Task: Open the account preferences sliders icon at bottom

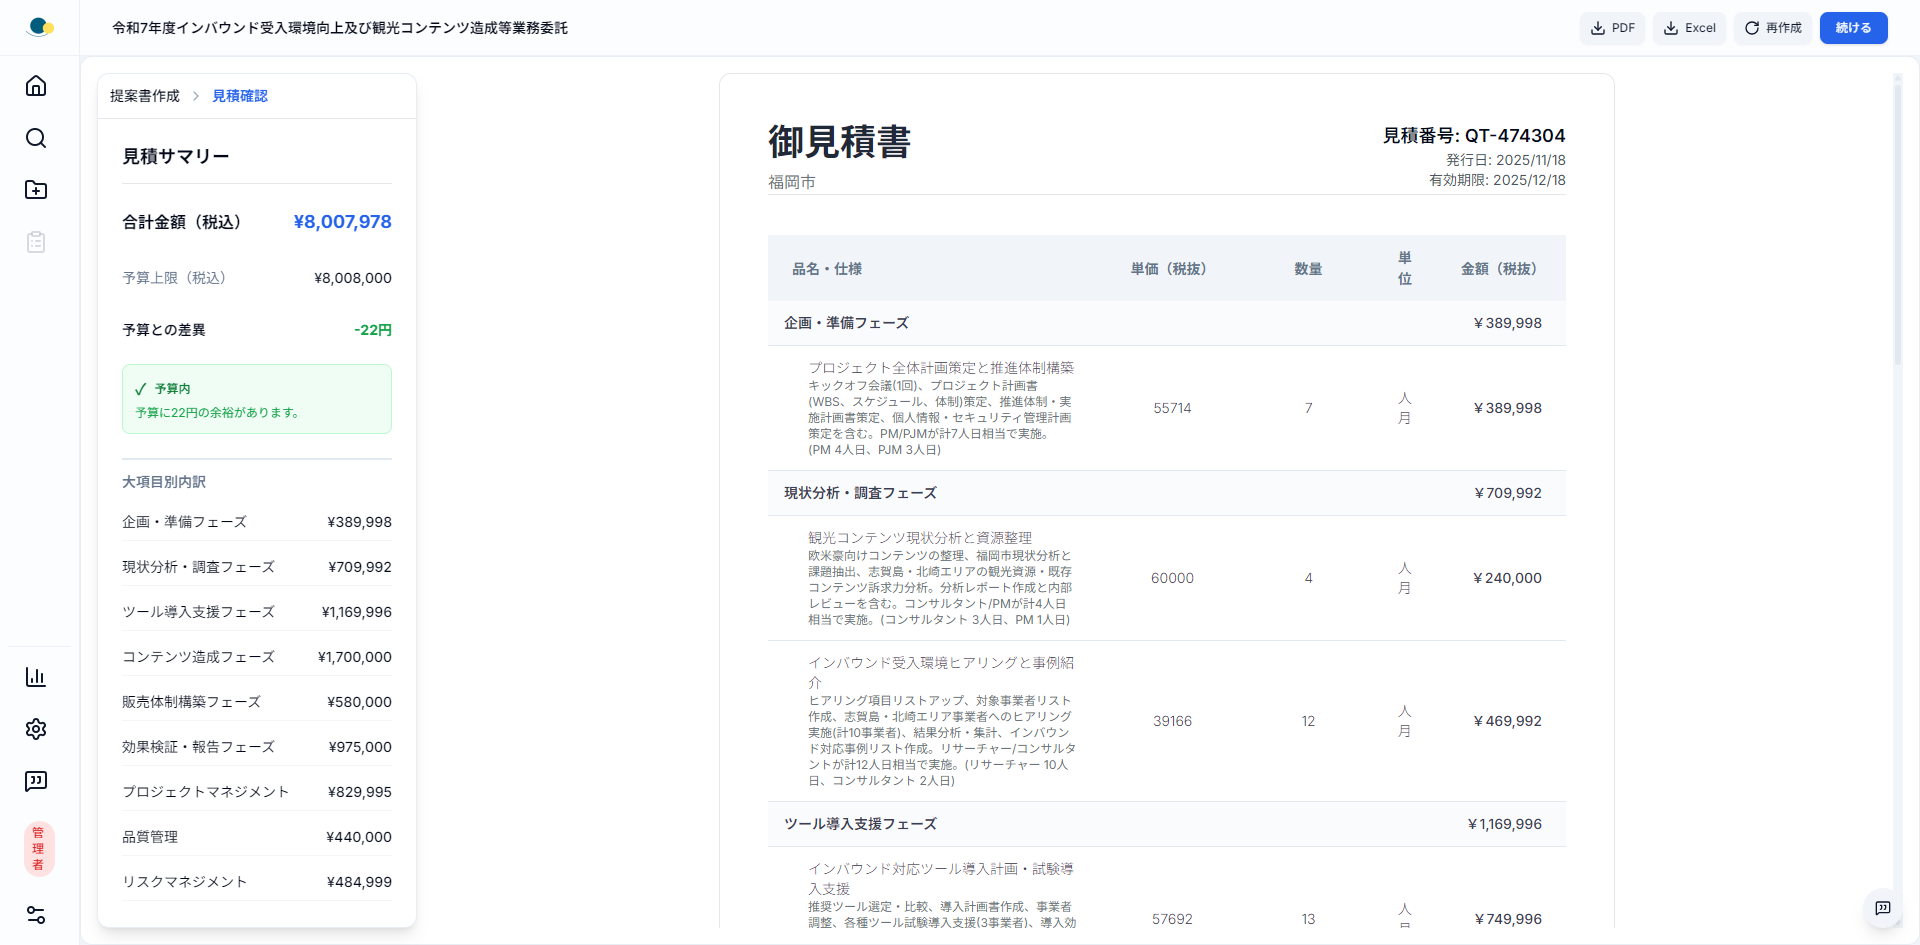Action: [36, 915]
